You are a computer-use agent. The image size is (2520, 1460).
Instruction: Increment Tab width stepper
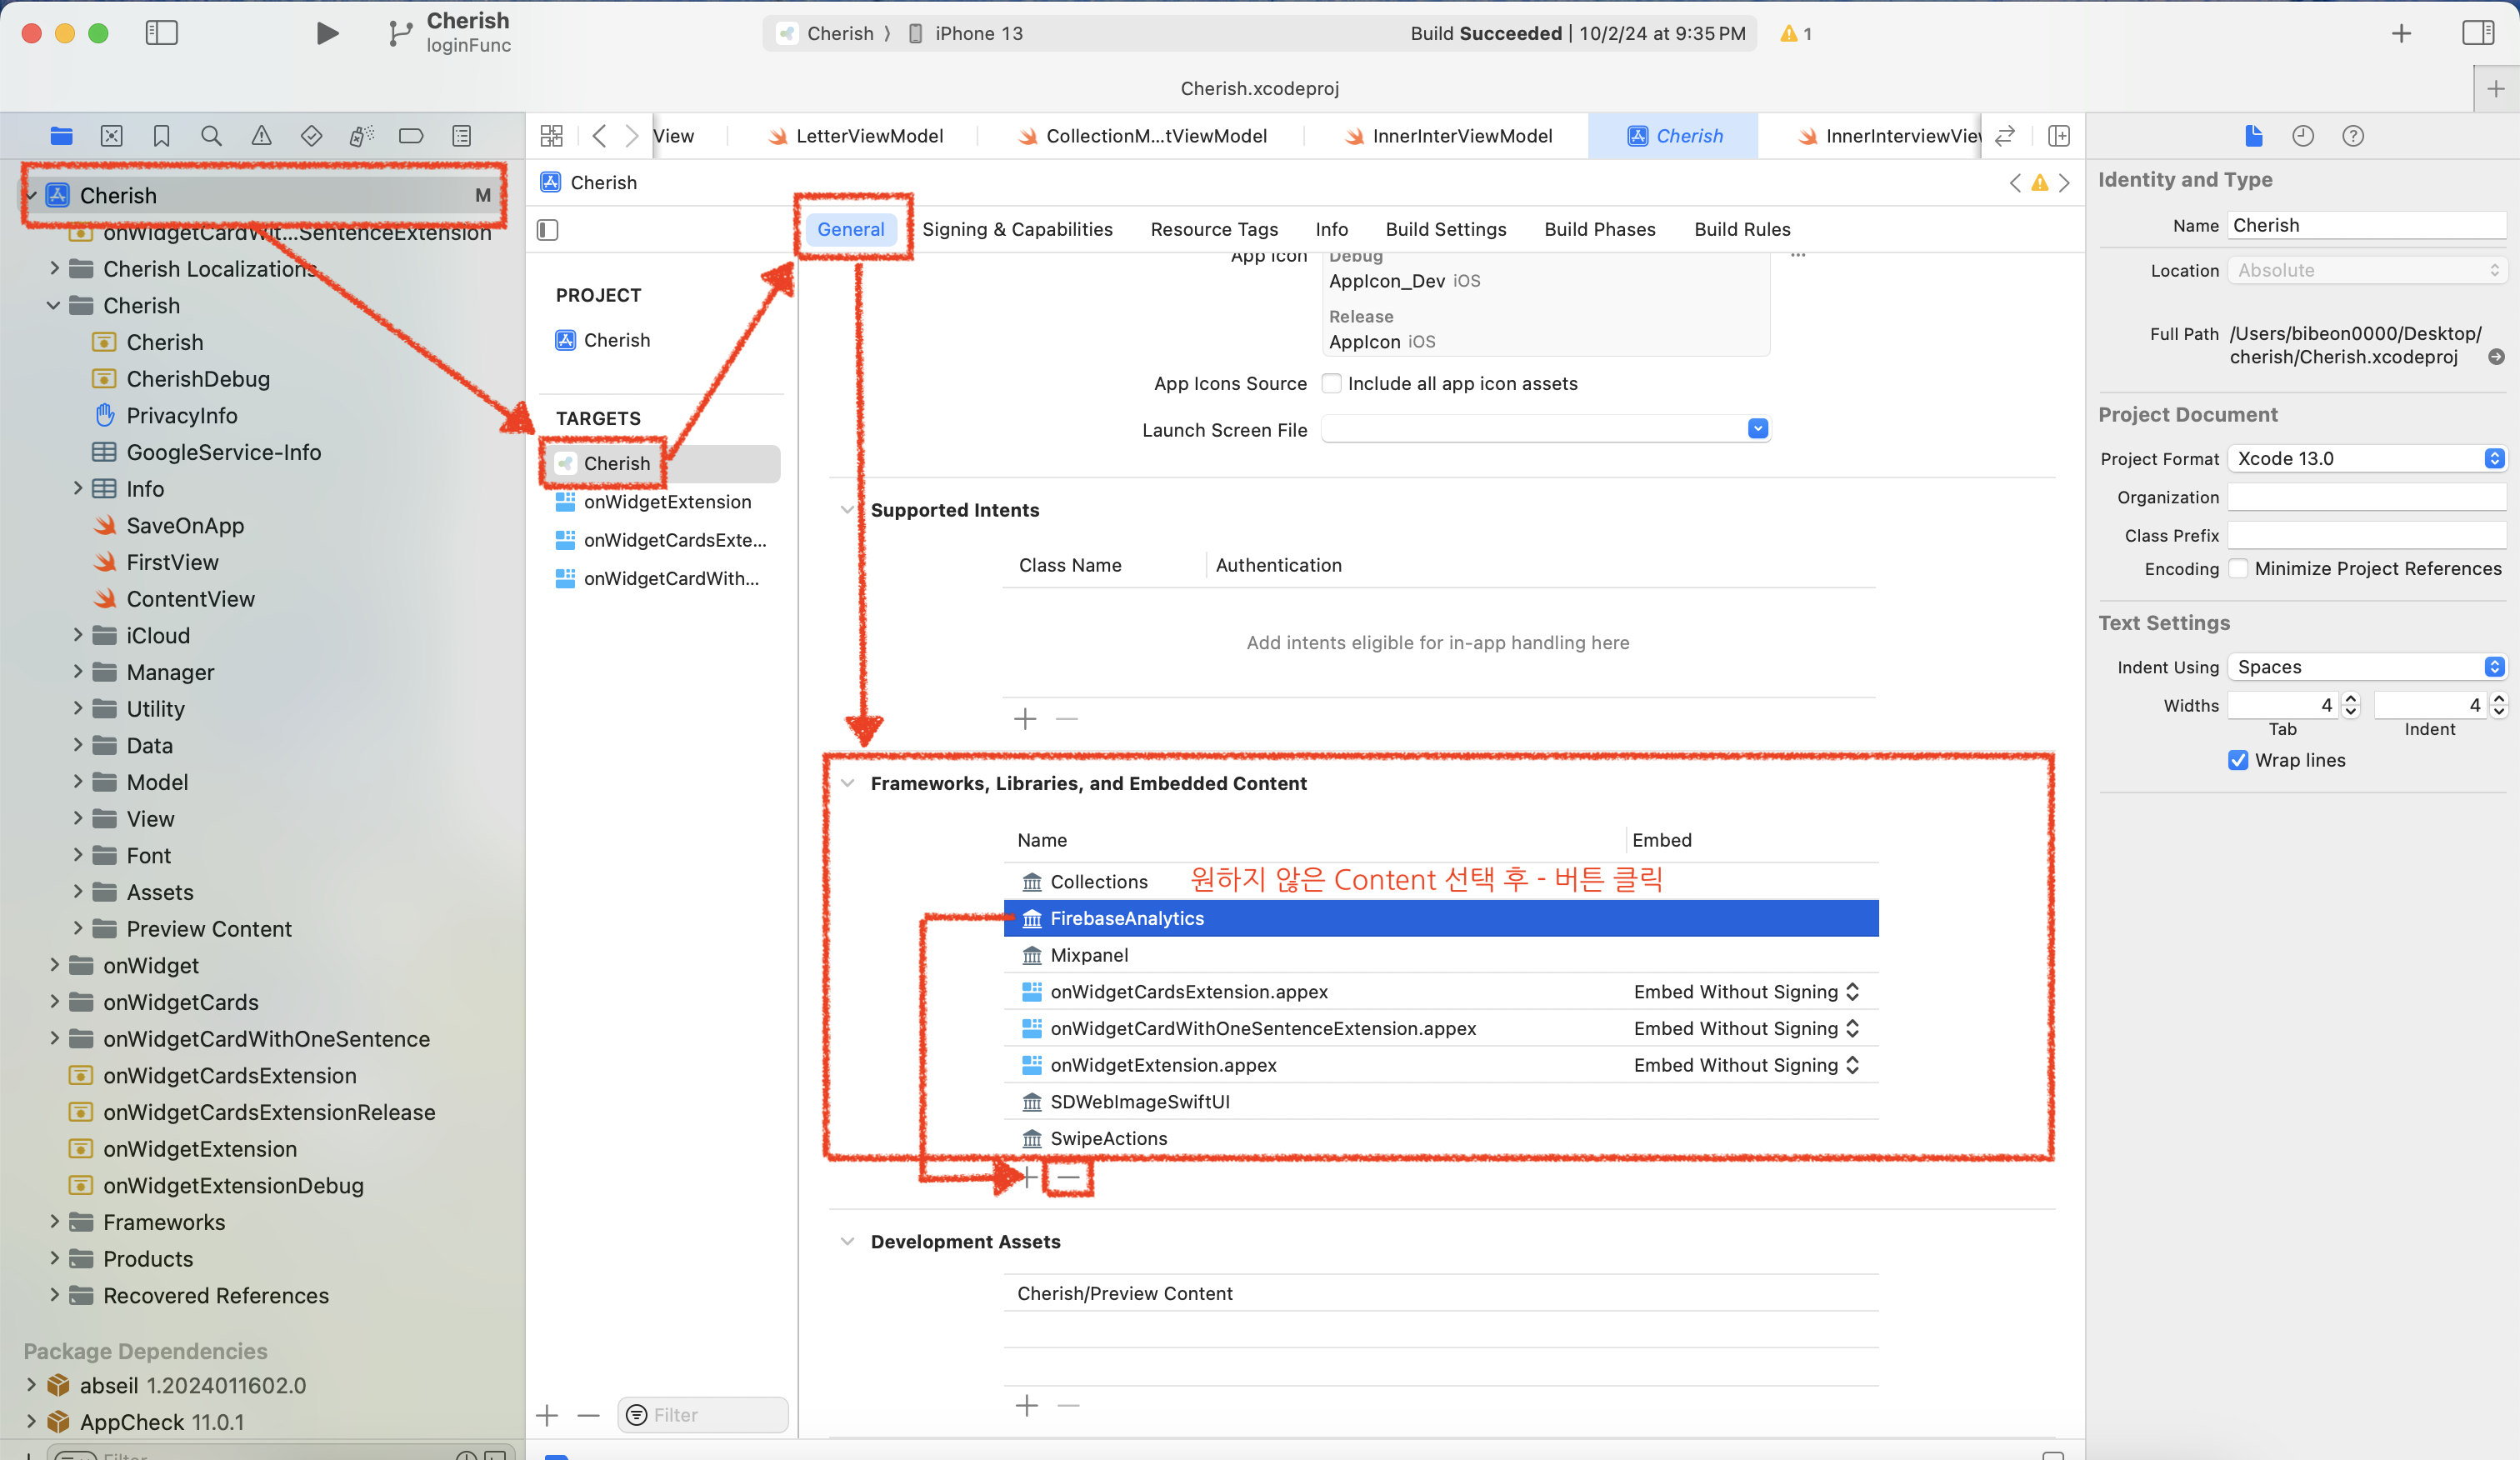(2351, 699)
